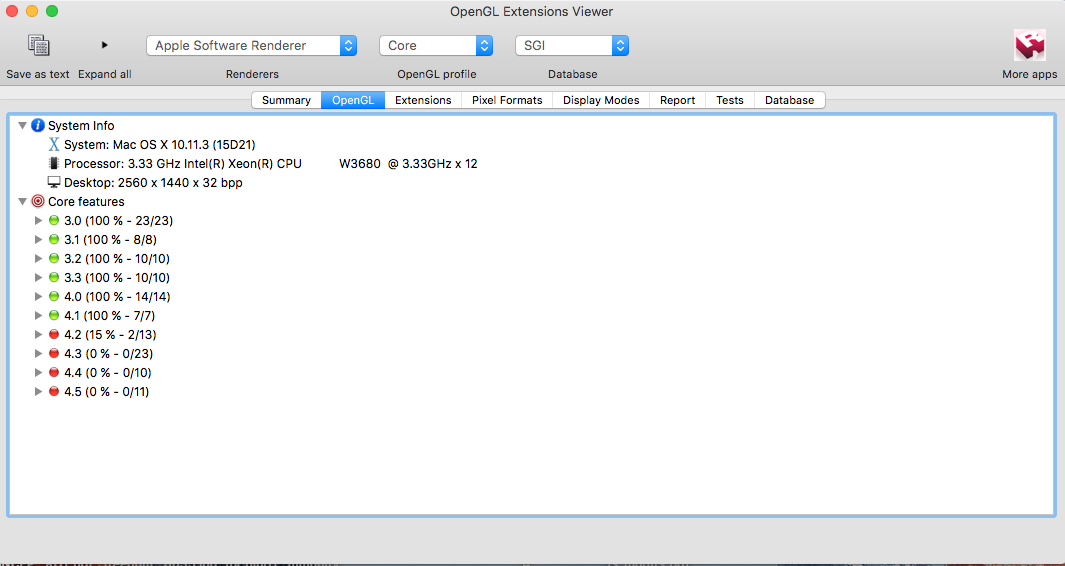Collapse the System Info section
The height and width of the screenshot is (566, 1065).
click(x=22, y=126)
